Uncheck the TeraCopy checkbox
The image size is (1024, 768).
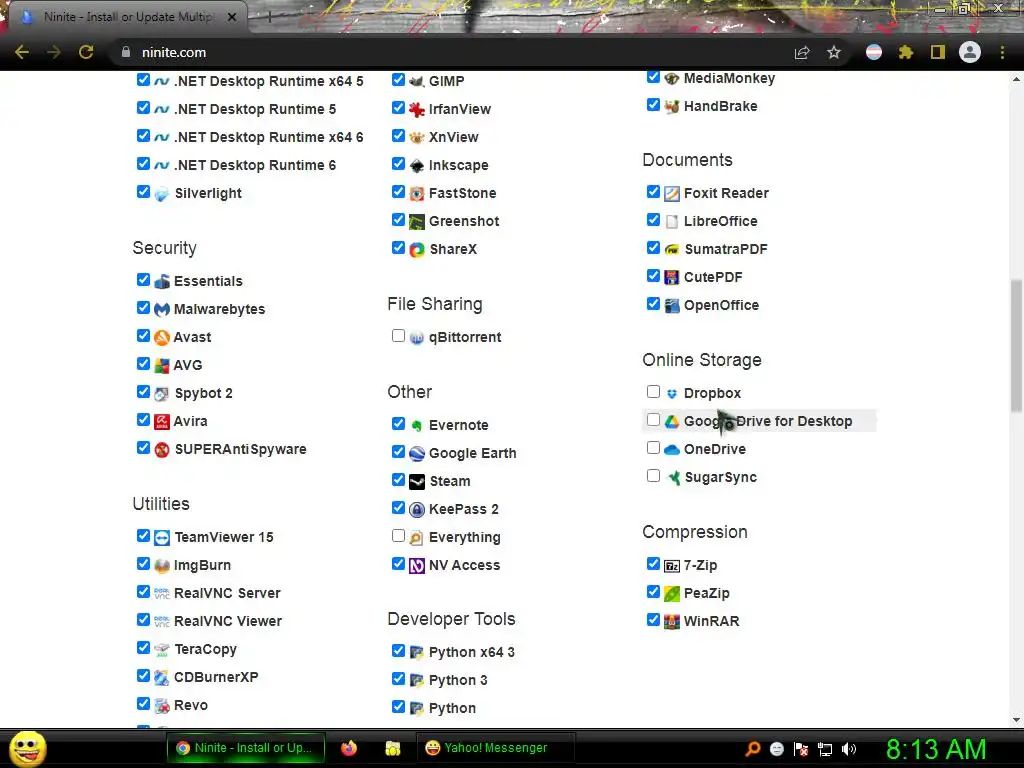coord(143,648)
